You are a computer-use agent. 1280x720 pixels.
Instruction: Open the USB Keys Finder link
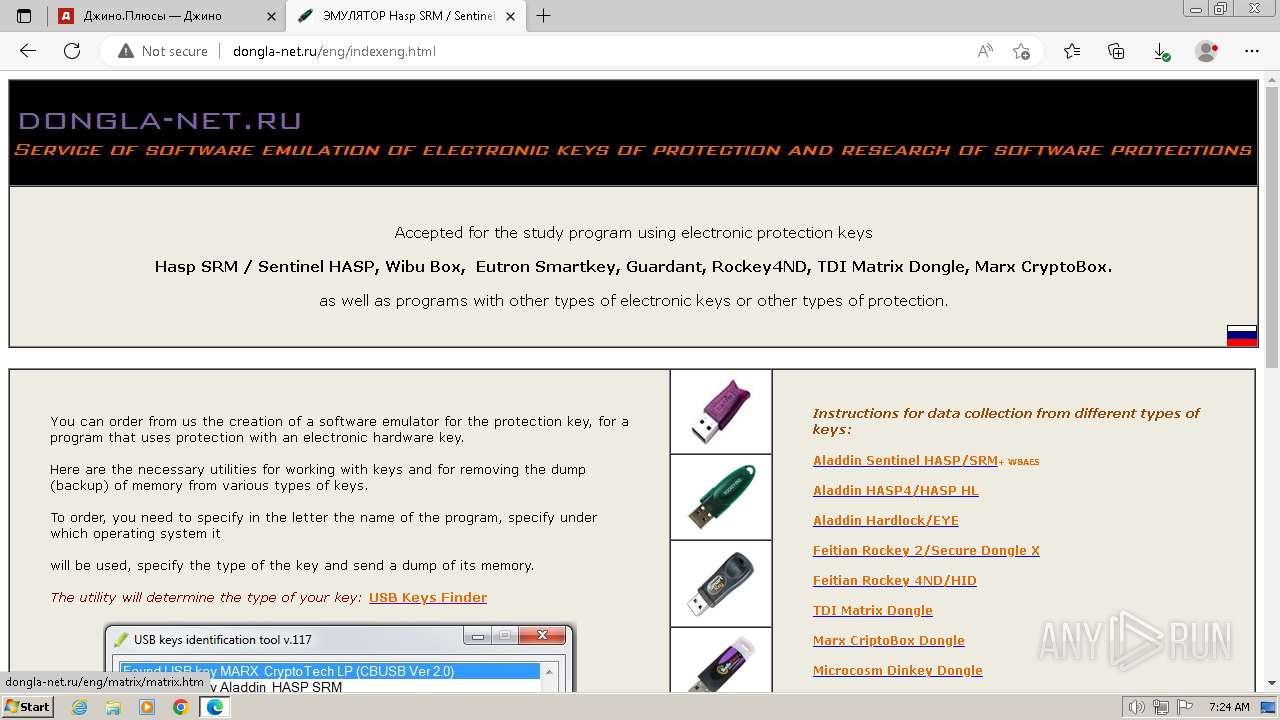coord(428,597)
